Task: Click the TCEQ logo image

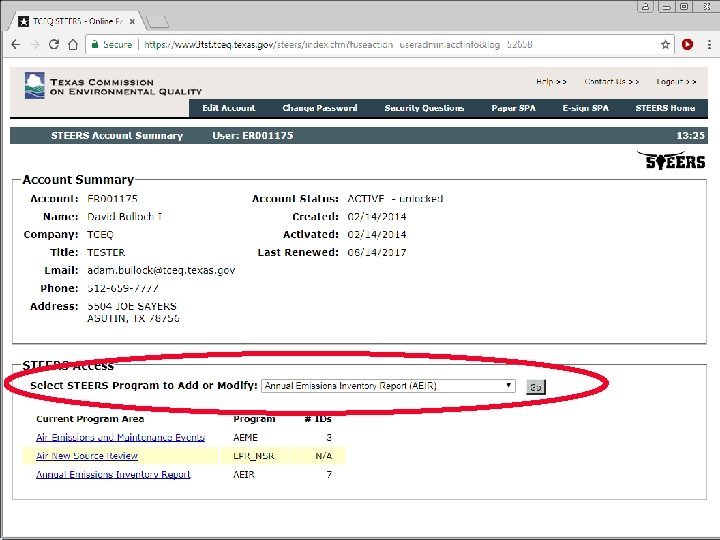Action: 35,85
